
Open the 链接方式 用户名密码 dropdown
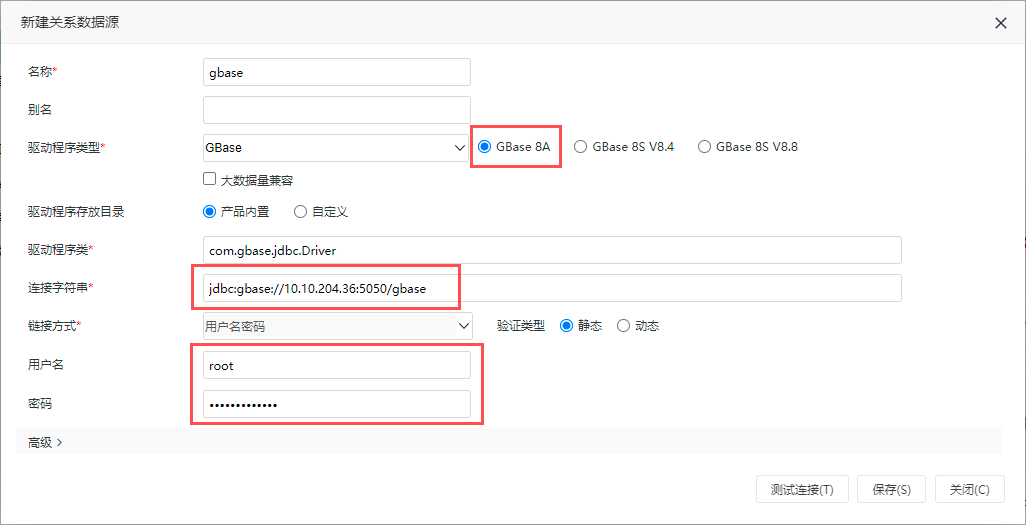coord(337,326)
